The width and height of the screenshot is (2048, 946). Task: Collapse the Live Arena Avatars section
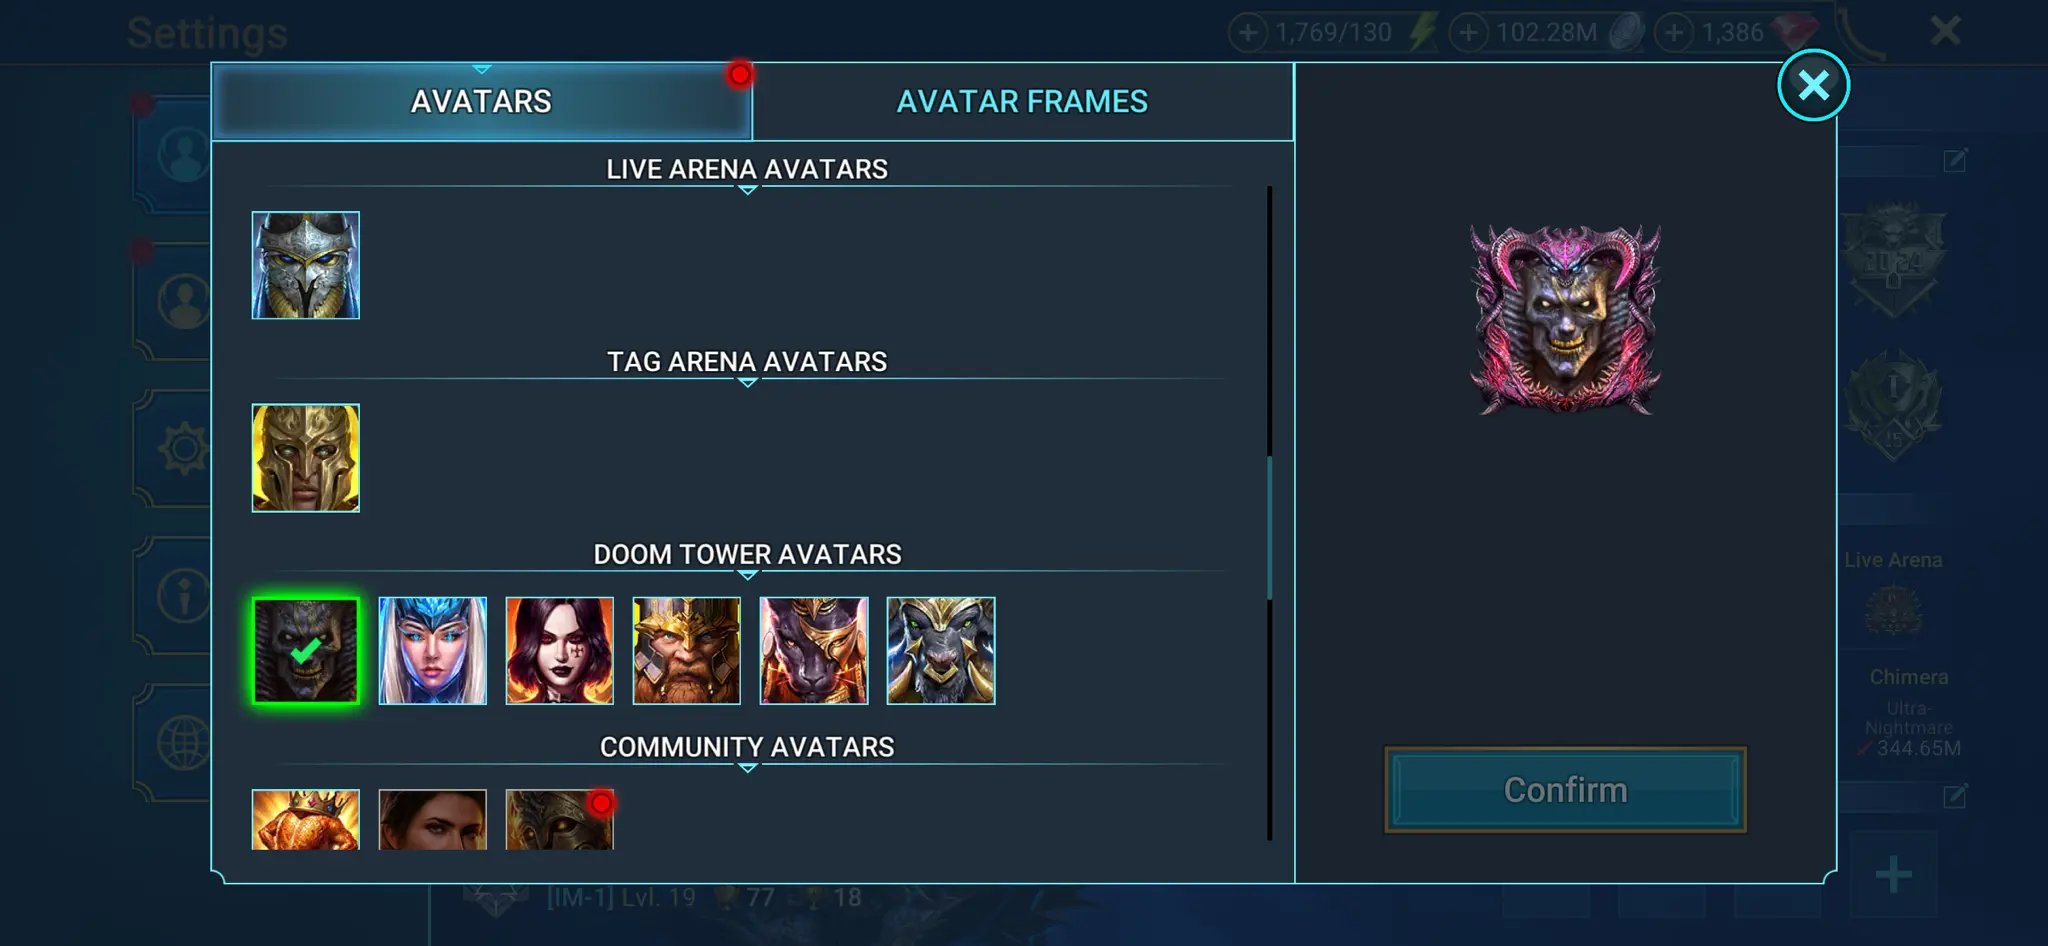(747, 170)
